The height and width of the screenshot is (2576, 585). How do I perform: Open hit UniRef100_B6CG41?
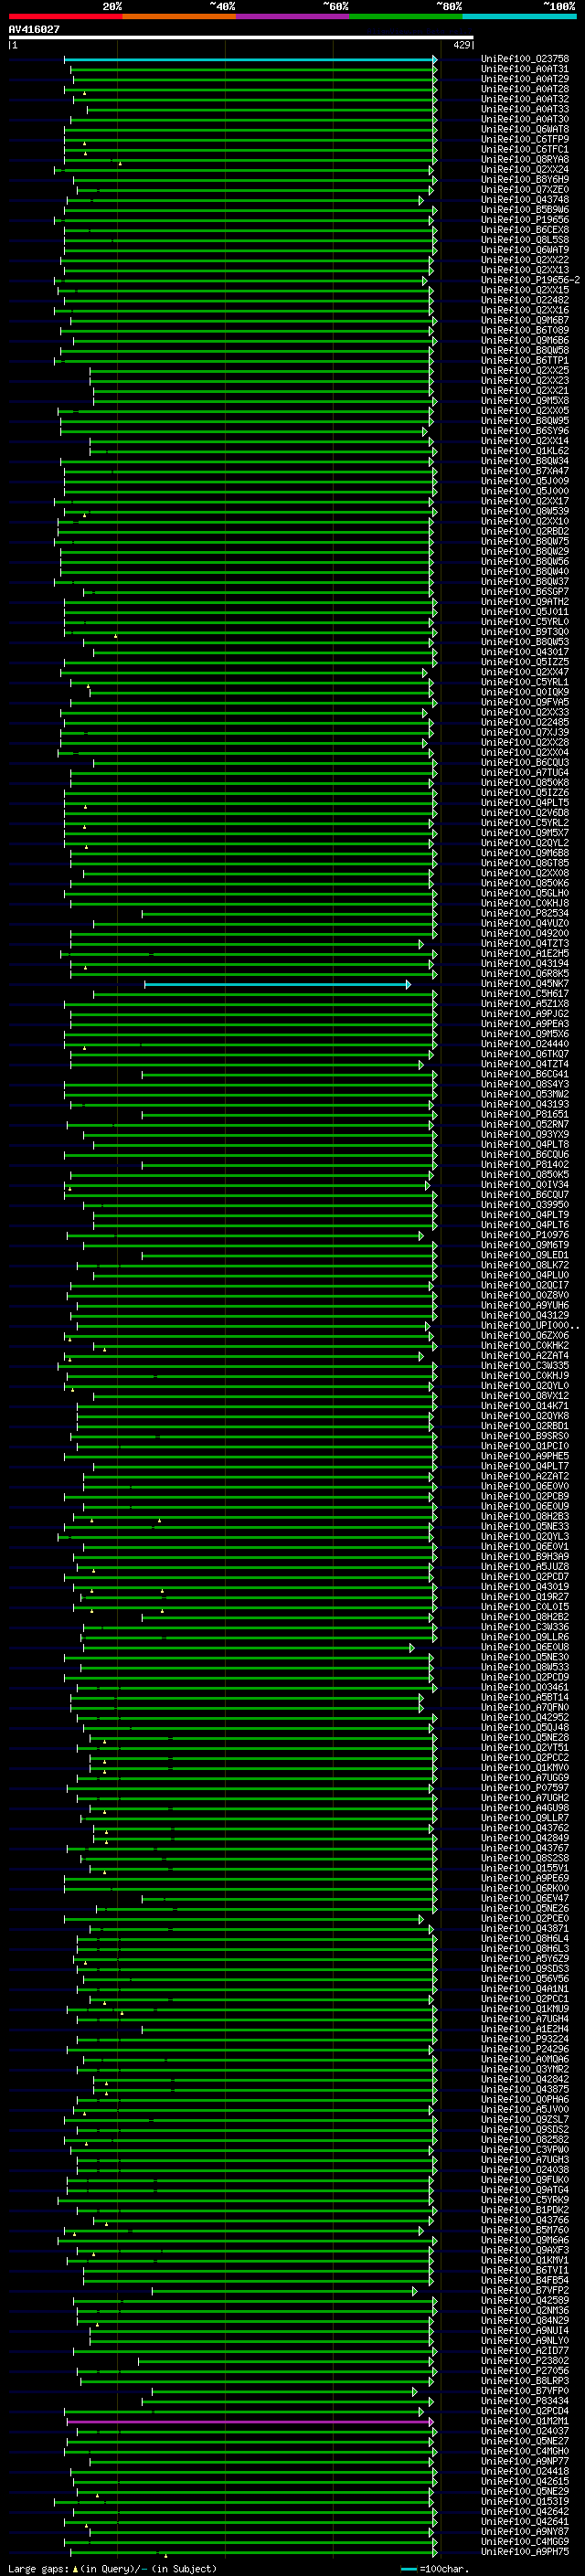pyautogui.click(x=525, y=1075)
